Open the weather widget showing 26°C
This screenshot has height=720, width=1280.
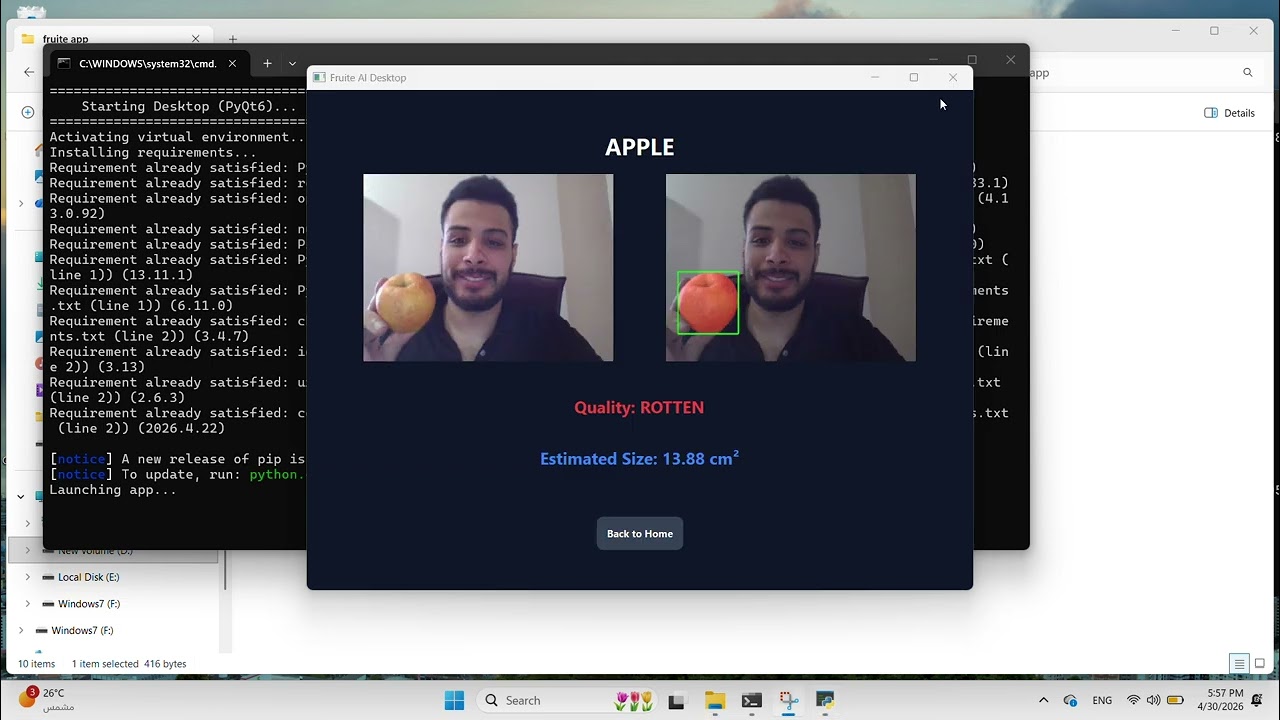(x=47, y=699)
